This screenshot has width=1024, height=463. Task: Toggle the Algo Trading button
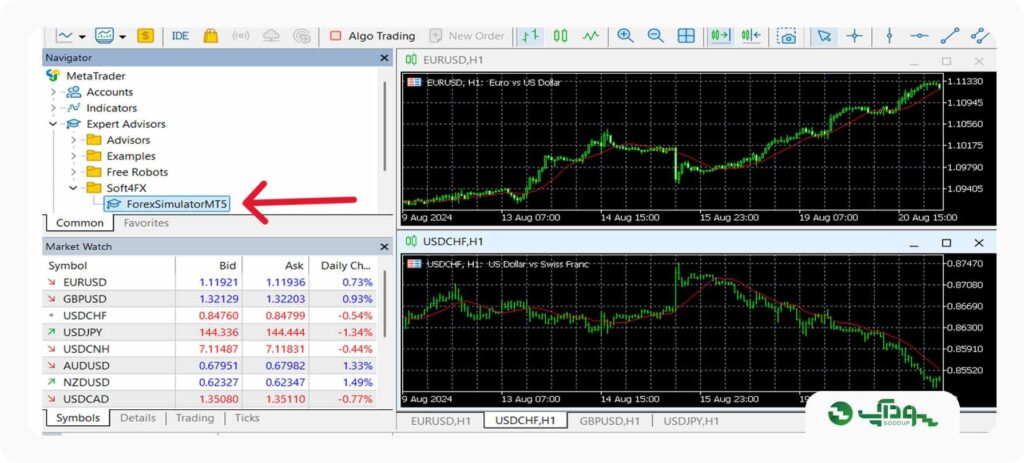372,36
